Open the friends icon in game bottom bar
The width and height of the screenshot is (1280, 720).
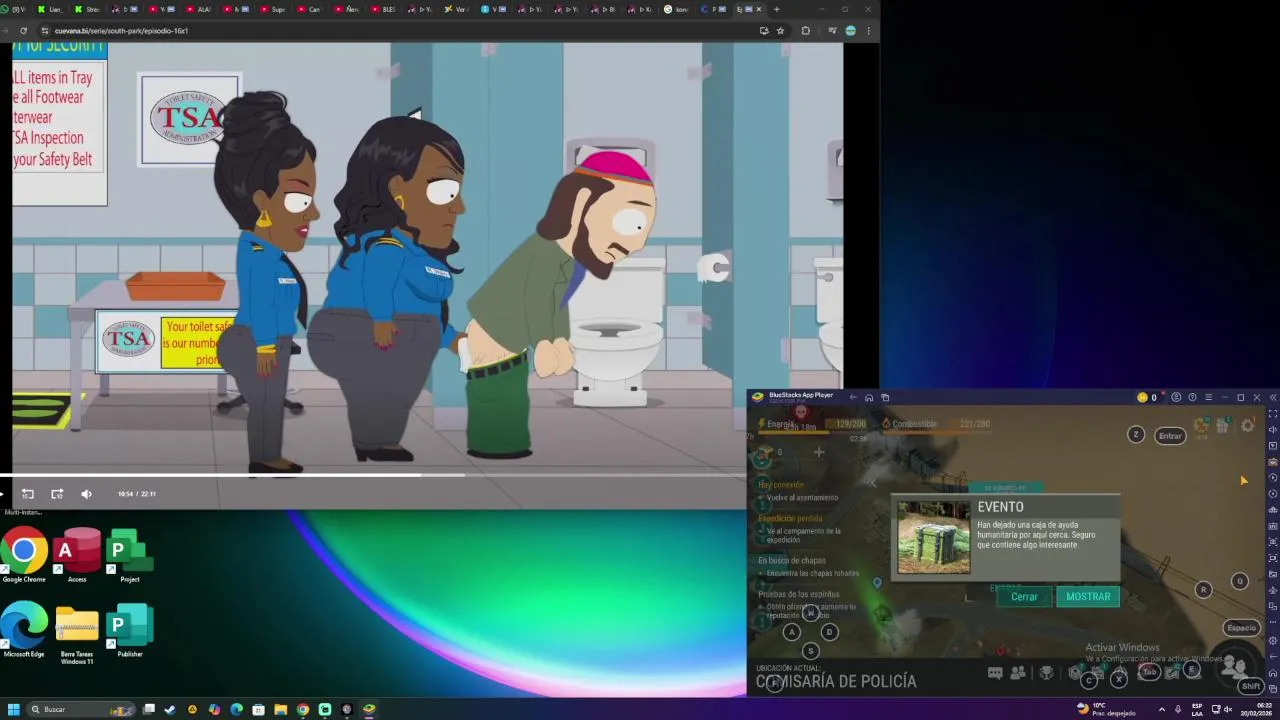(1018, 673)
